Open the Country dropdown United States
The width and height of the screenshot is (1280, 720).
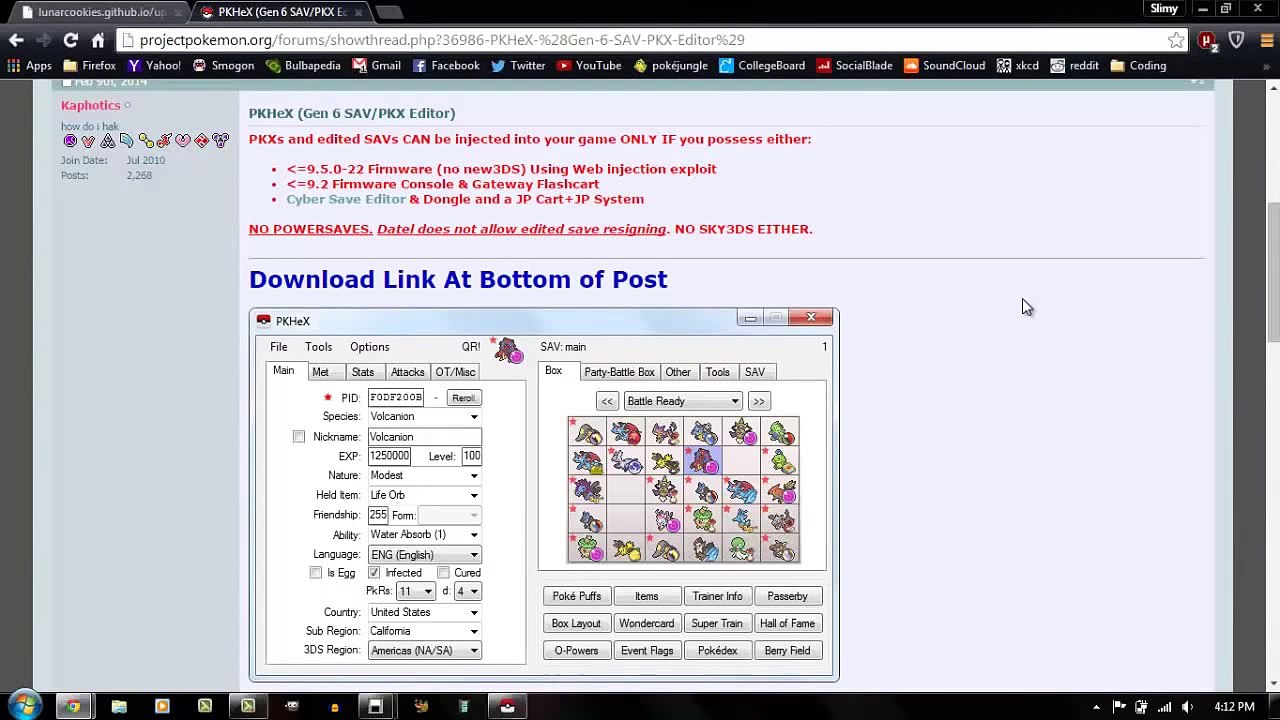tap(424, 612)
